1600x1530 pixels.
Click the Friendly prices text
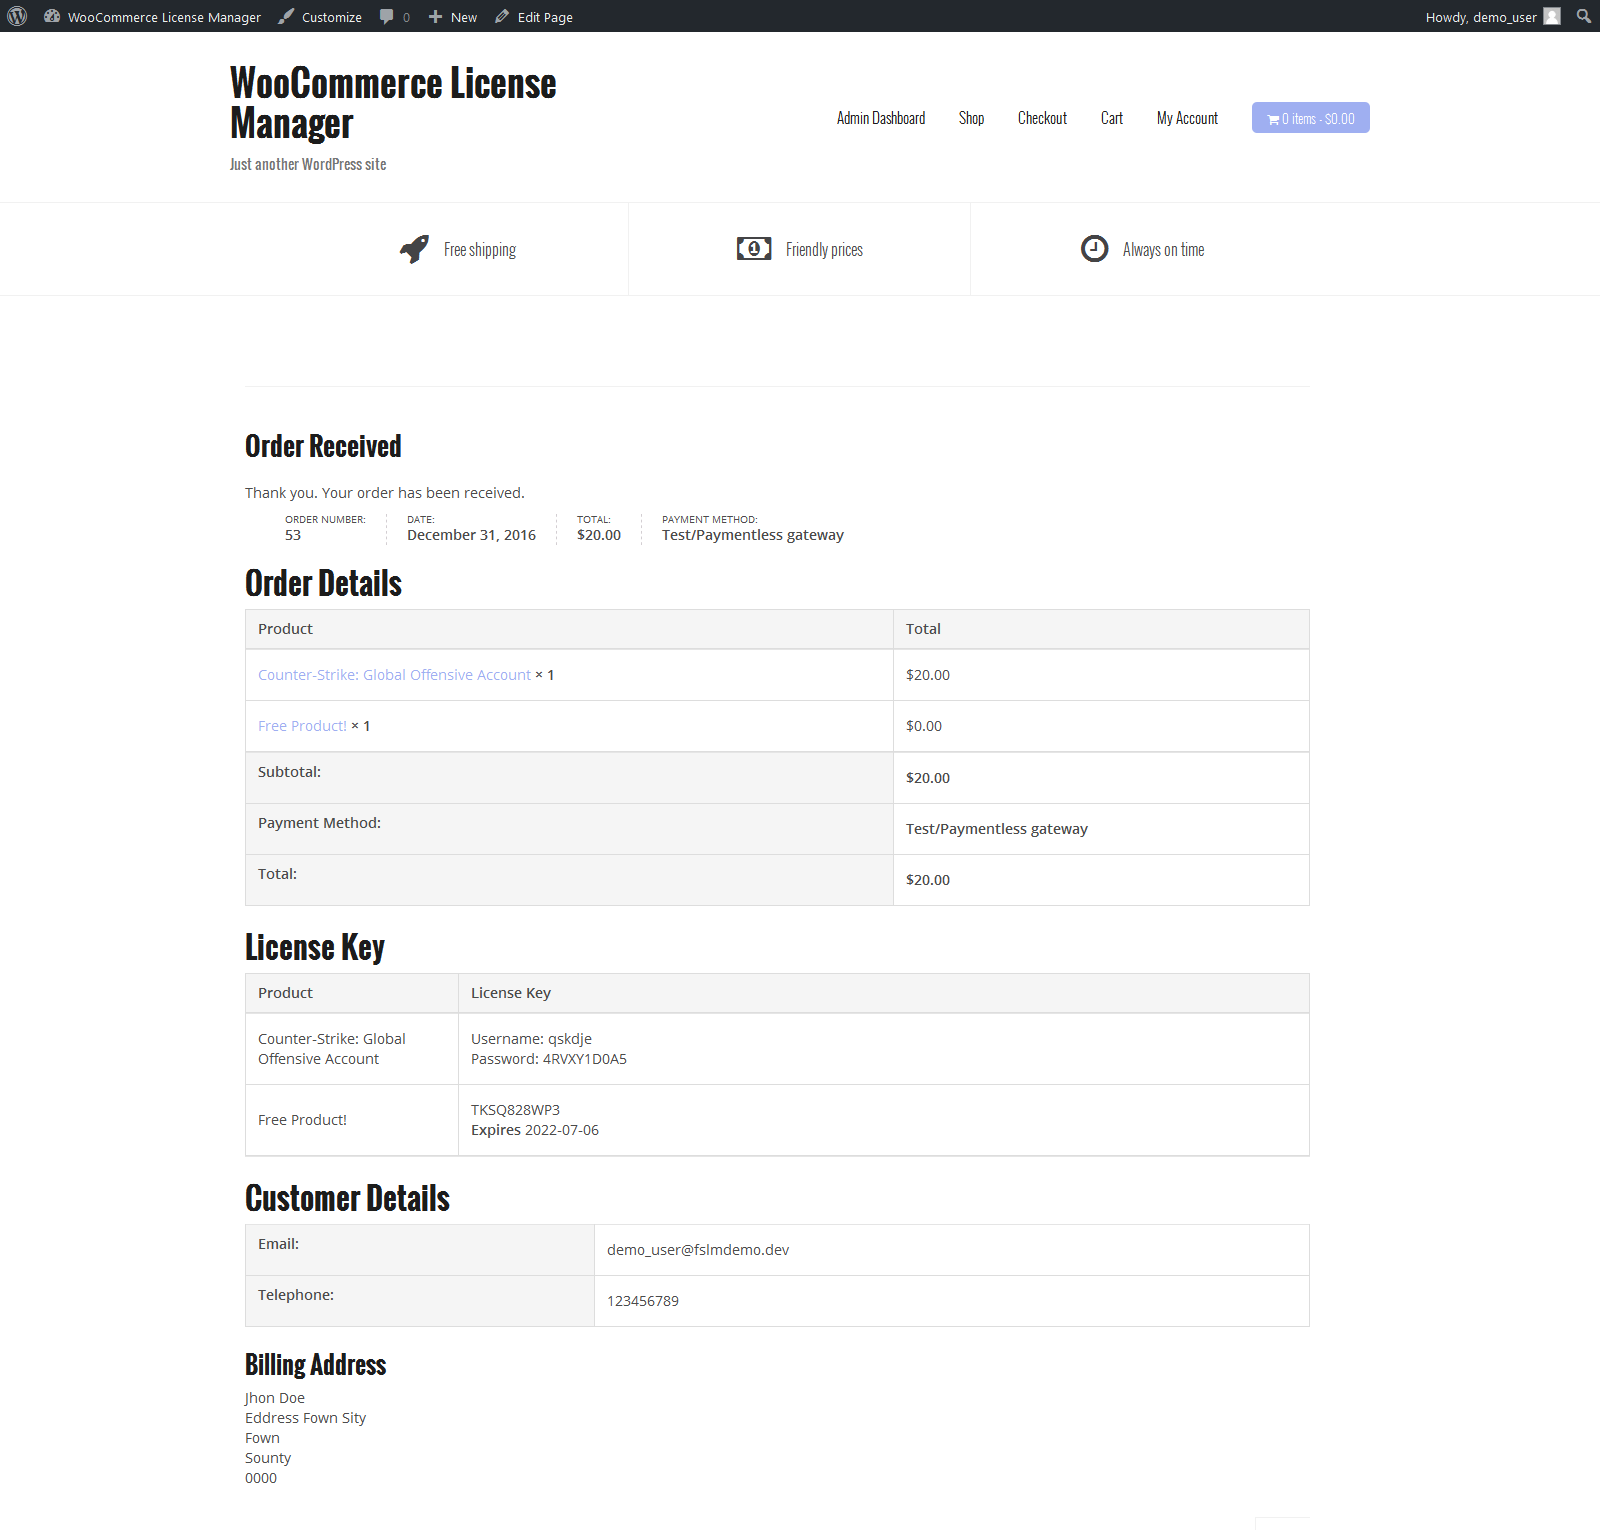[824, 250]
